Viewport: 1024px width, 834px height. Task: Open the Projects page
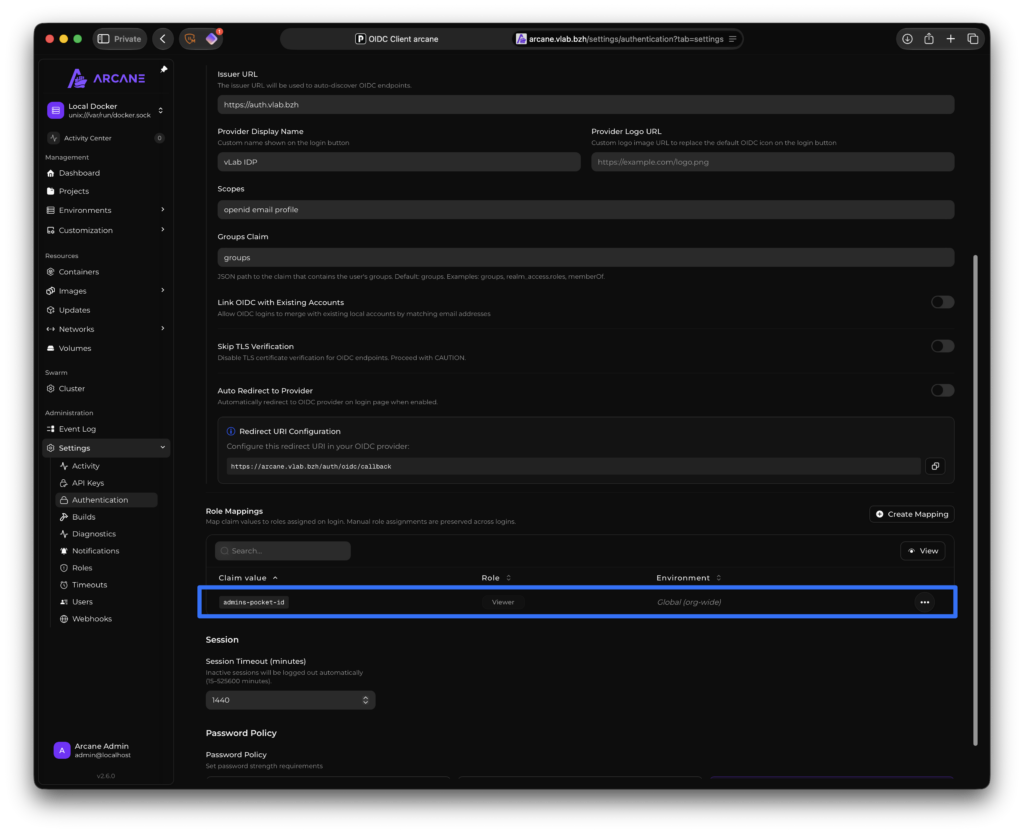(74, 191)
